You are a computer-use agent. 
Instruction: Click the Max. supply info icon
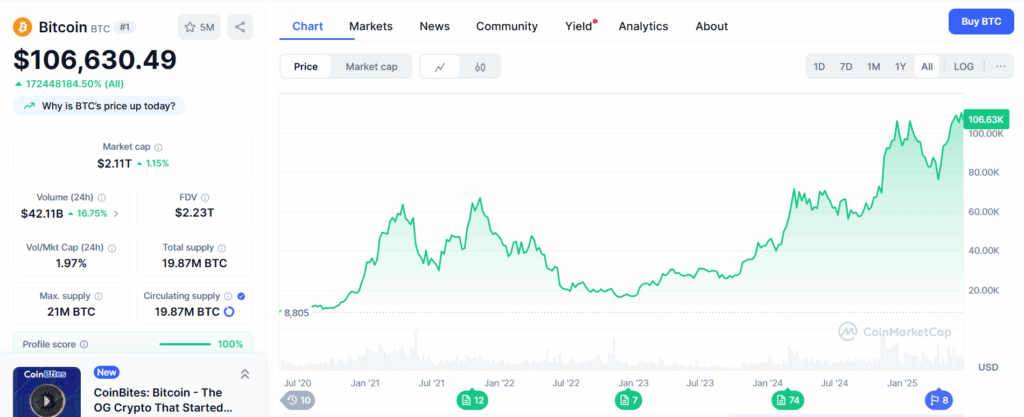click(x=99, y=296)
